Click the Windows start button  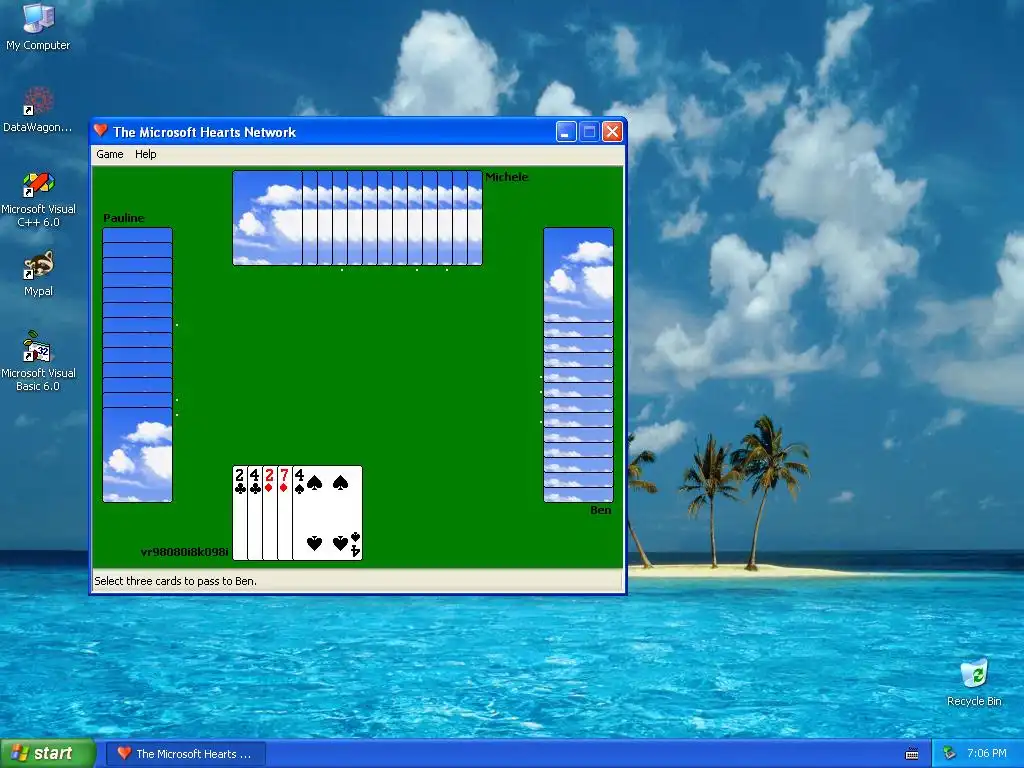point(48,754)
